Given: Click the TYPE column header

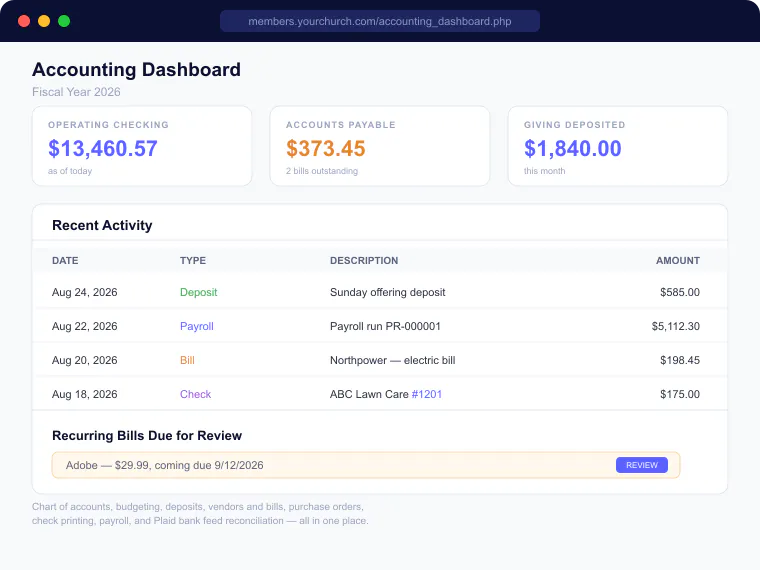Looking at the screenshot, I should point(193,260).
